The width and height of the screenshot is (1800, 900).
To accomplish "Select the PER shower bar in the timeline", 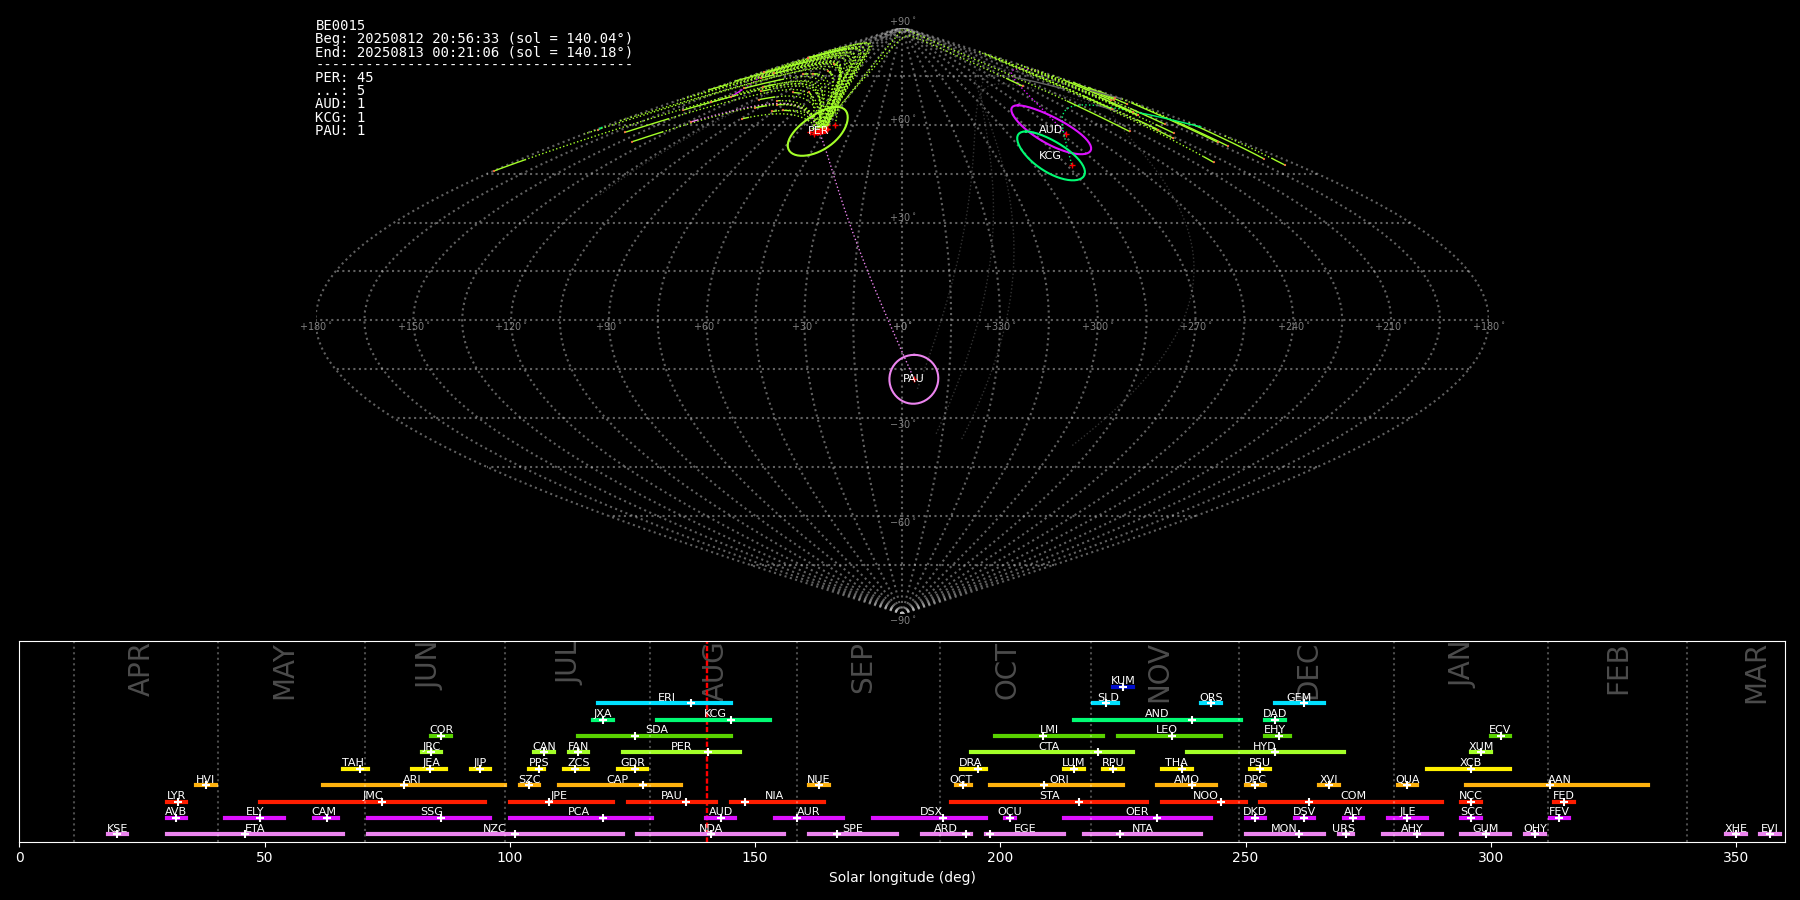I will coord(681,752).
